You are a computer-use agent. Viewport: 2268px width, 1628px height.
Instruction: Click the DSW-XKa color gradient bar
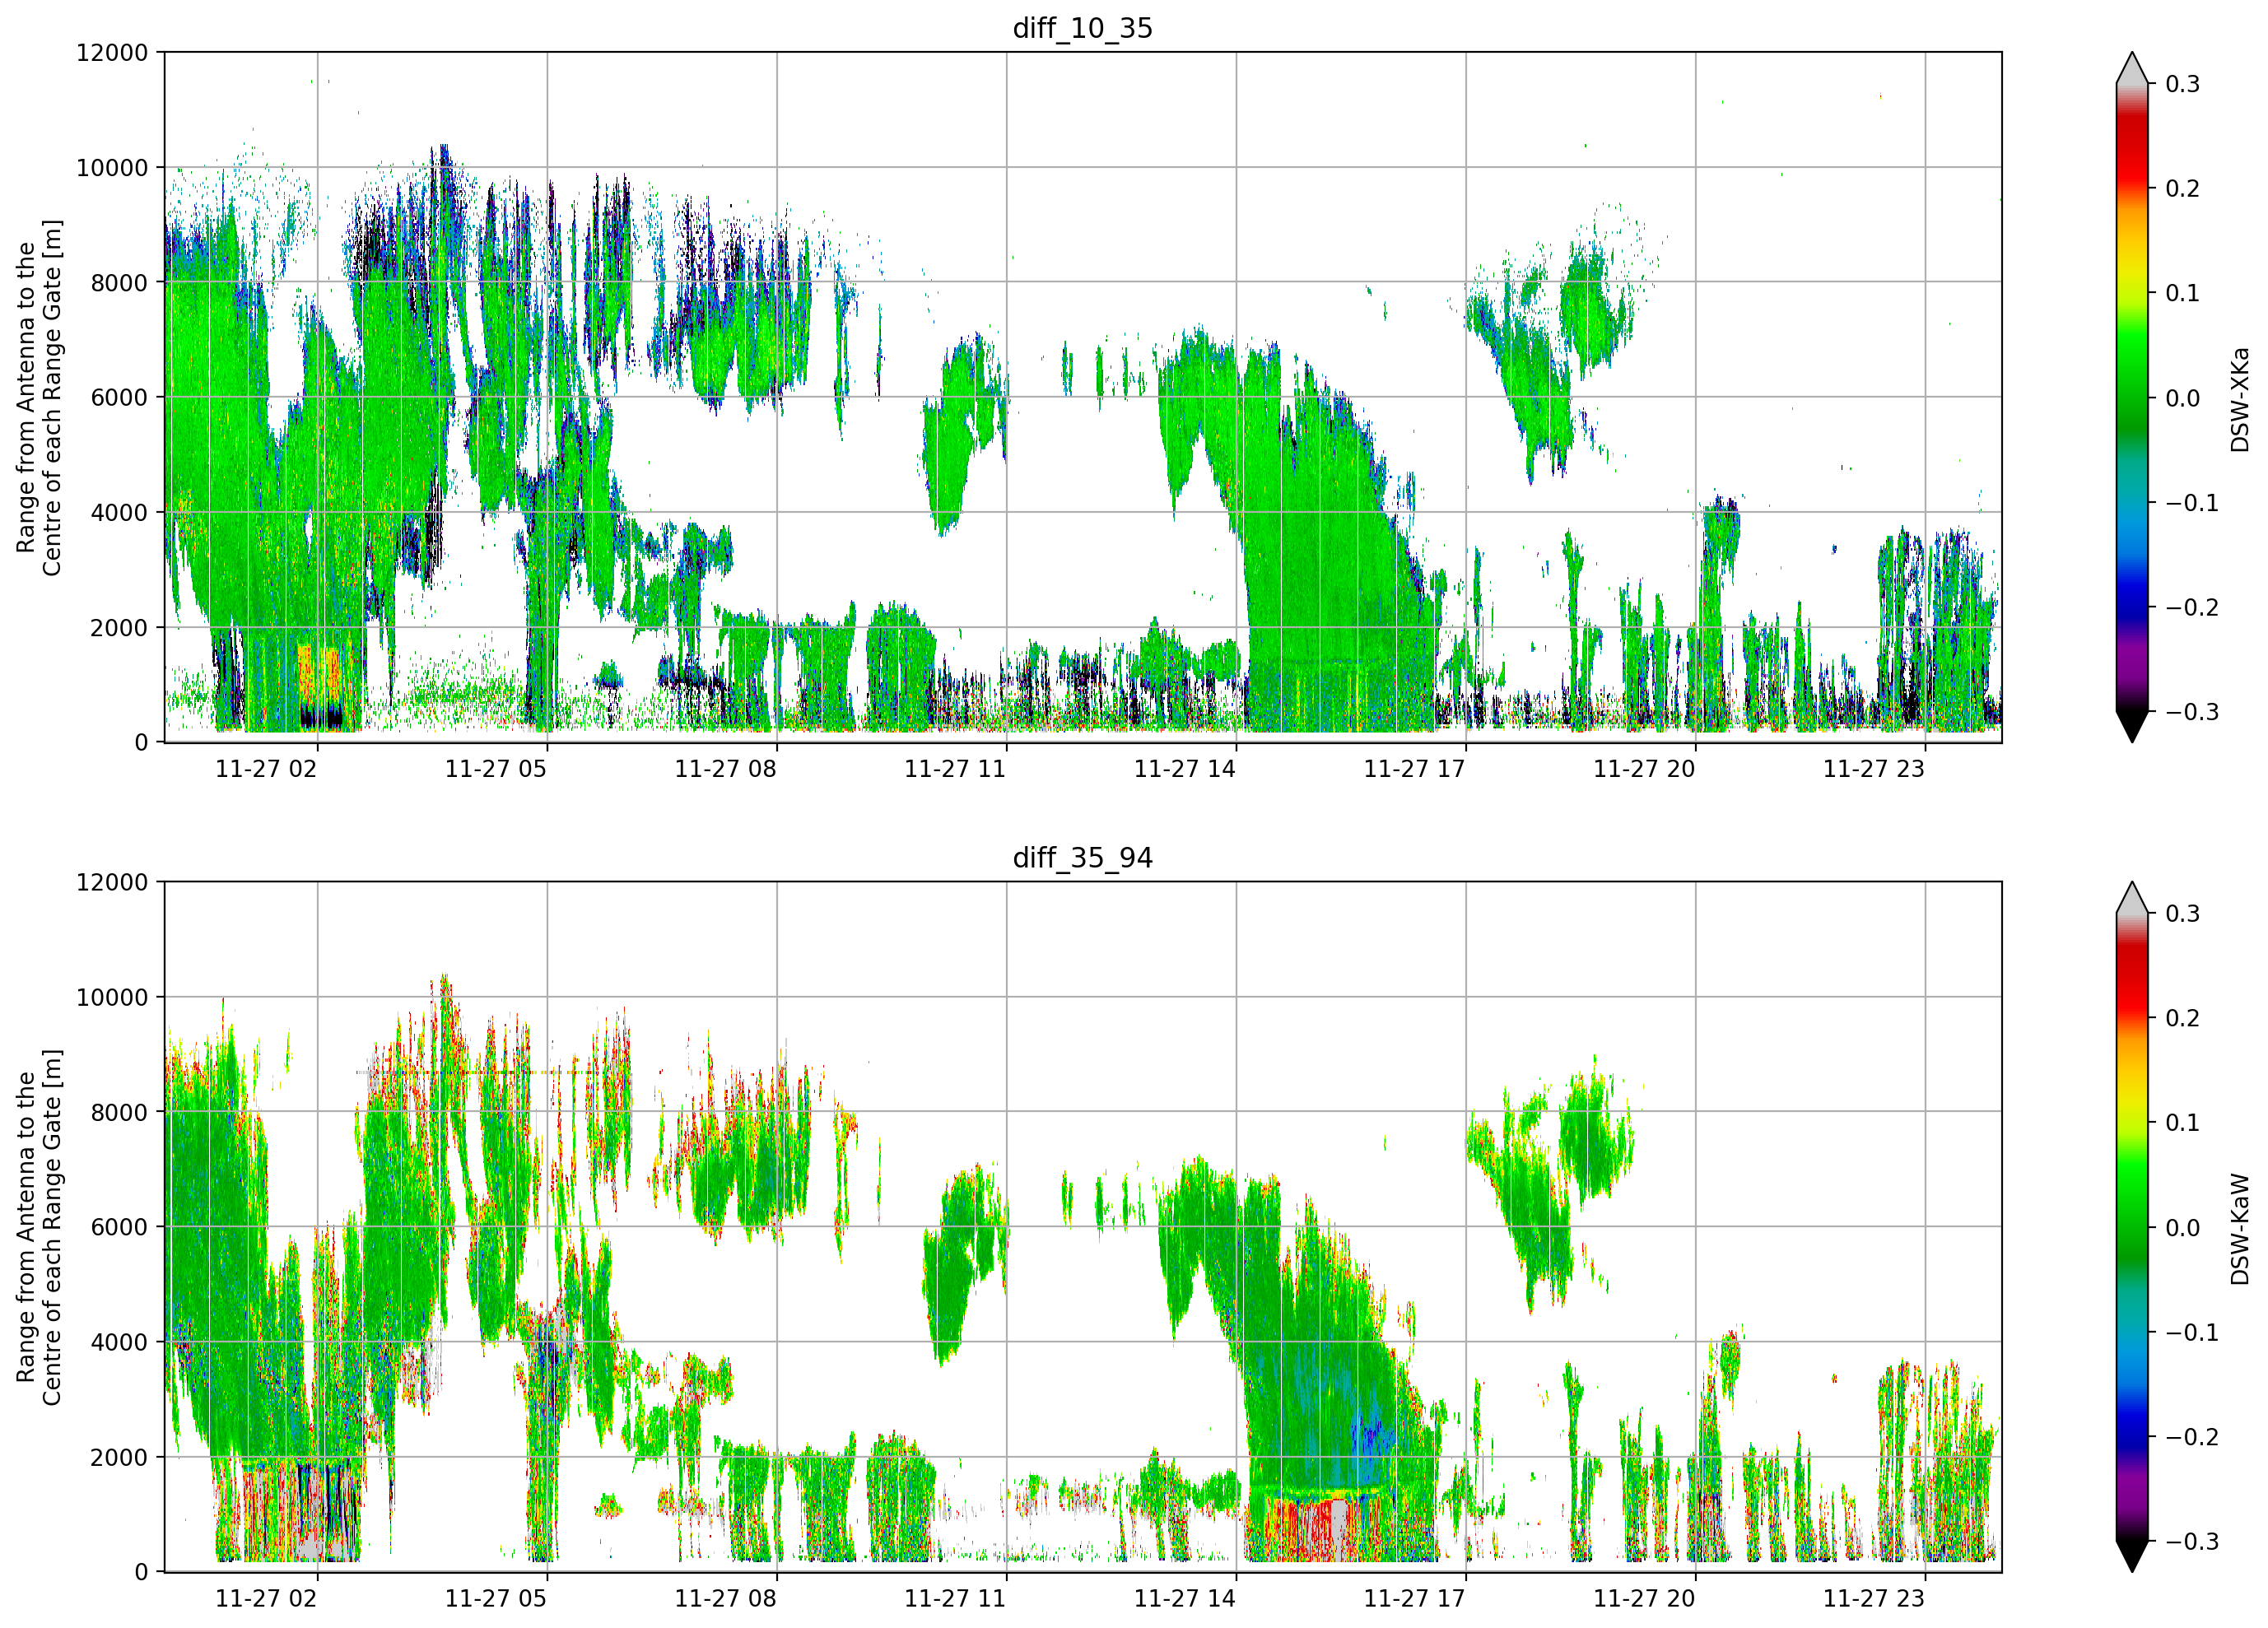pyautogui.click(x=2132, y=397)
